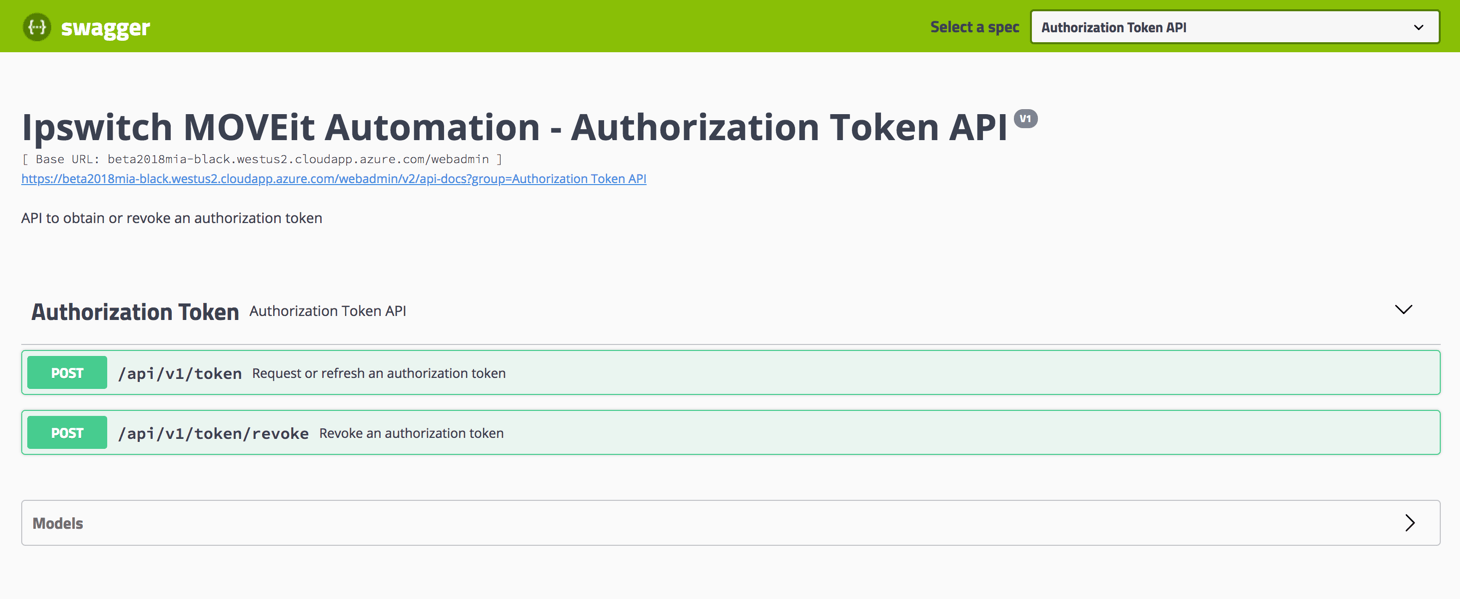Click POST badge for /api/v1/token/revoke
The image size is (1460, 599).
67,433
